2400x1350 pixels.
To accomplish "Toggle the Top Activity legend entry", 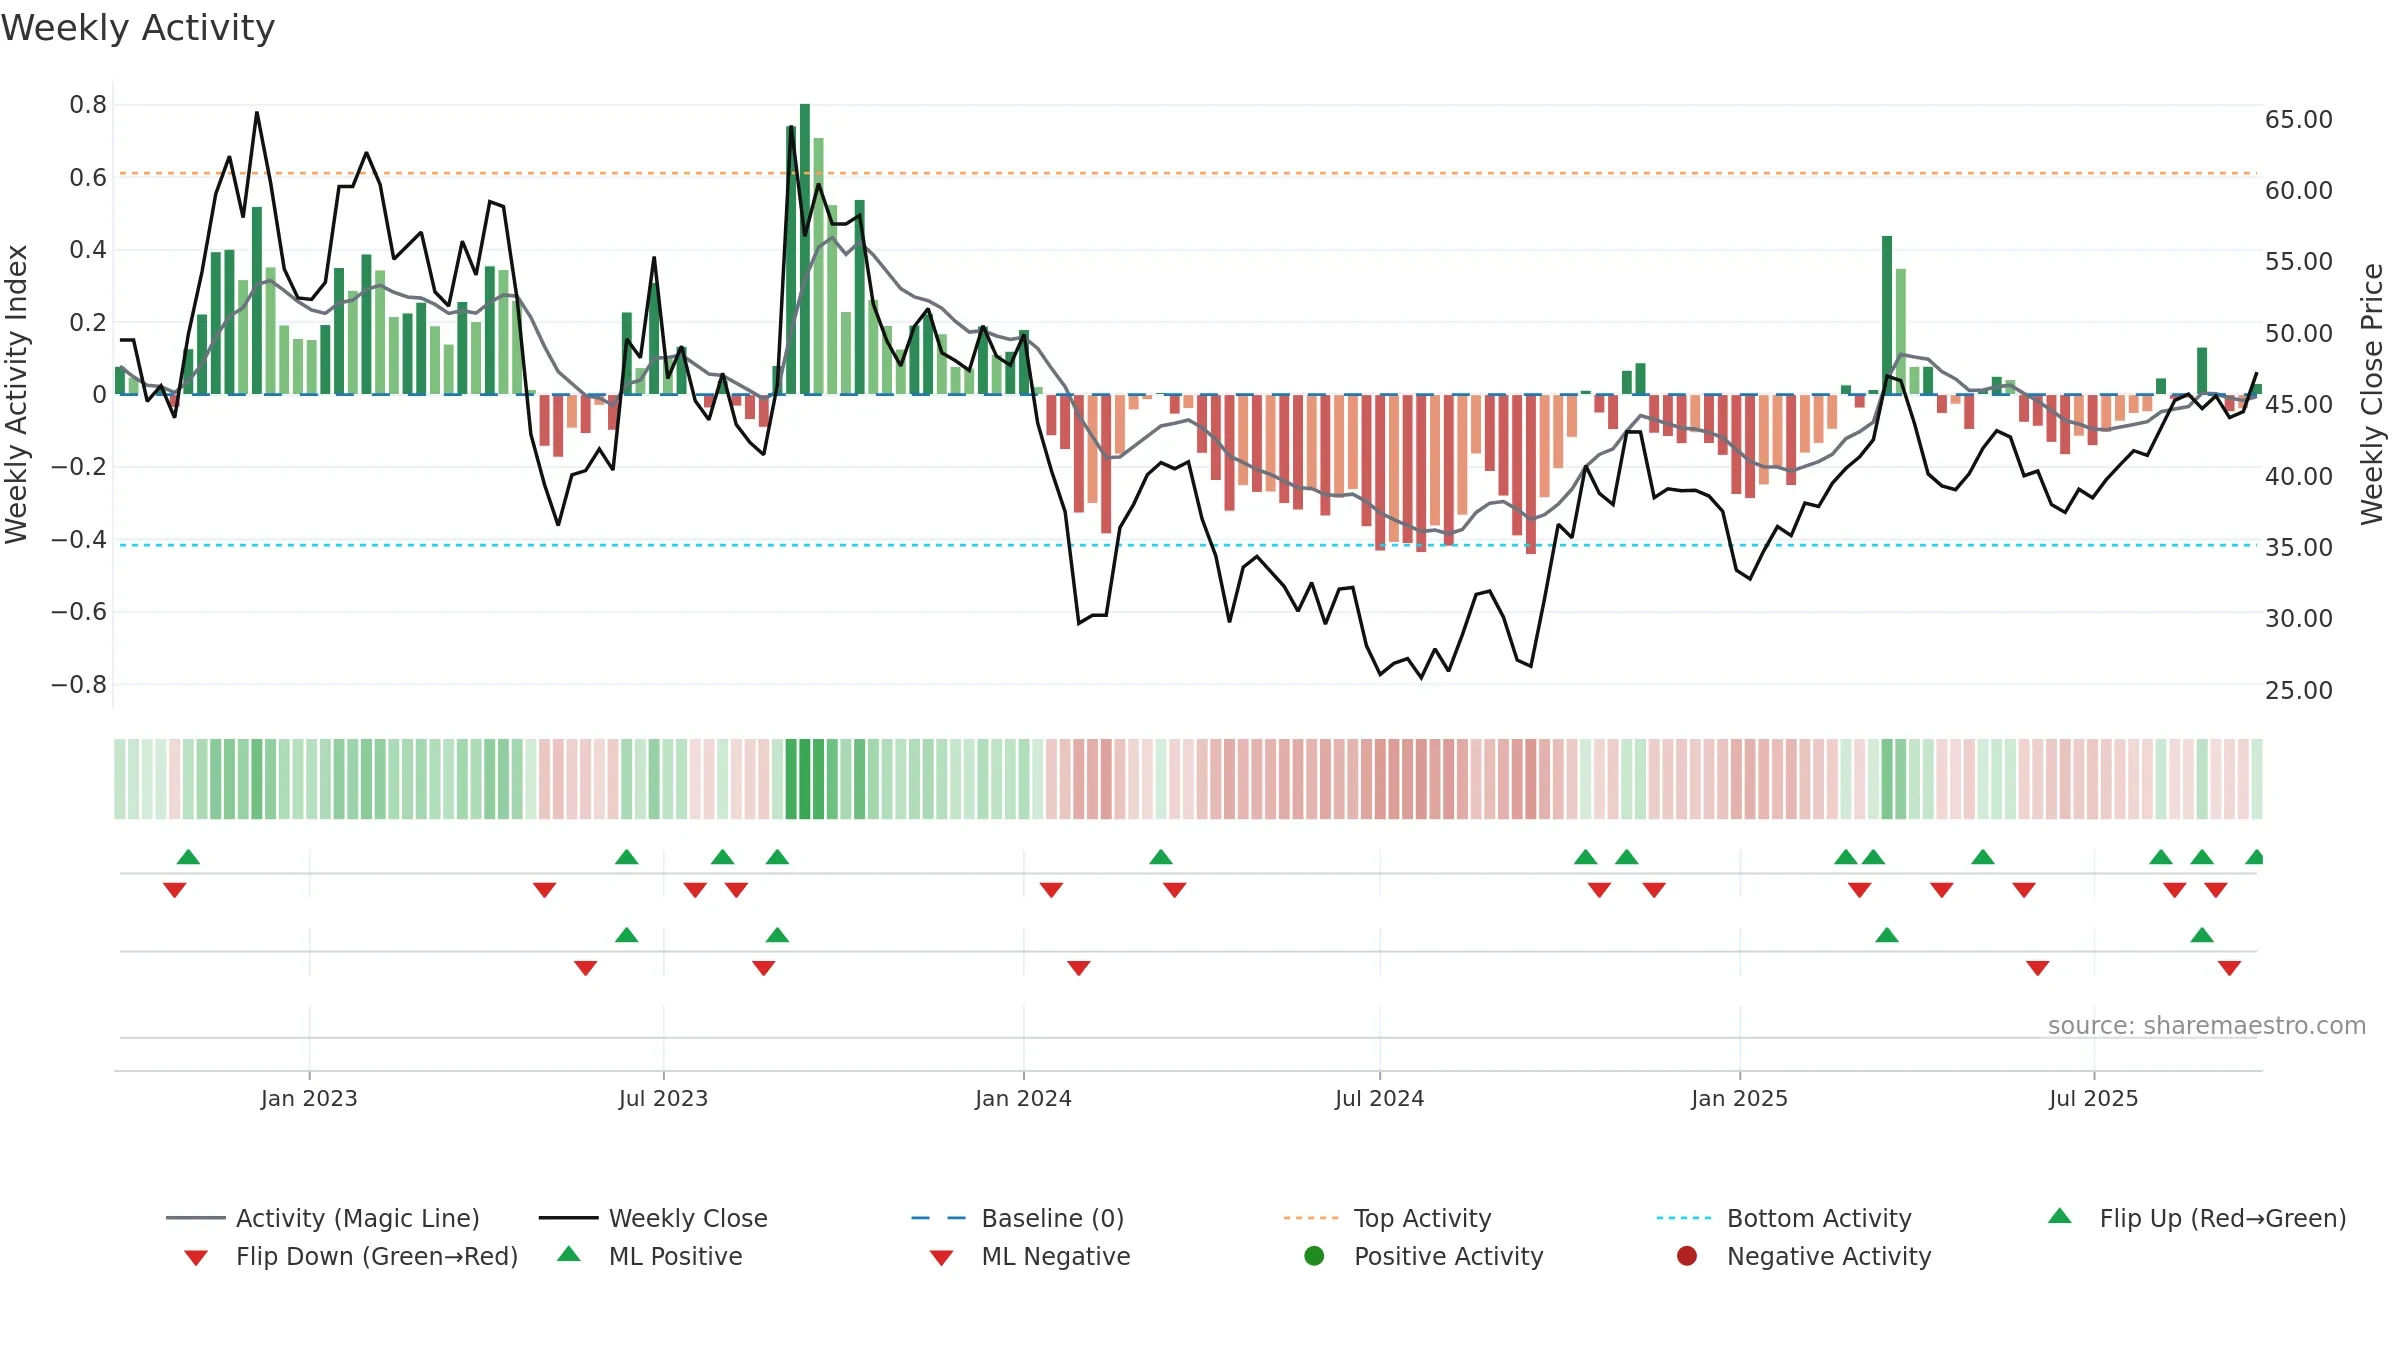I will [1387, 1218].
